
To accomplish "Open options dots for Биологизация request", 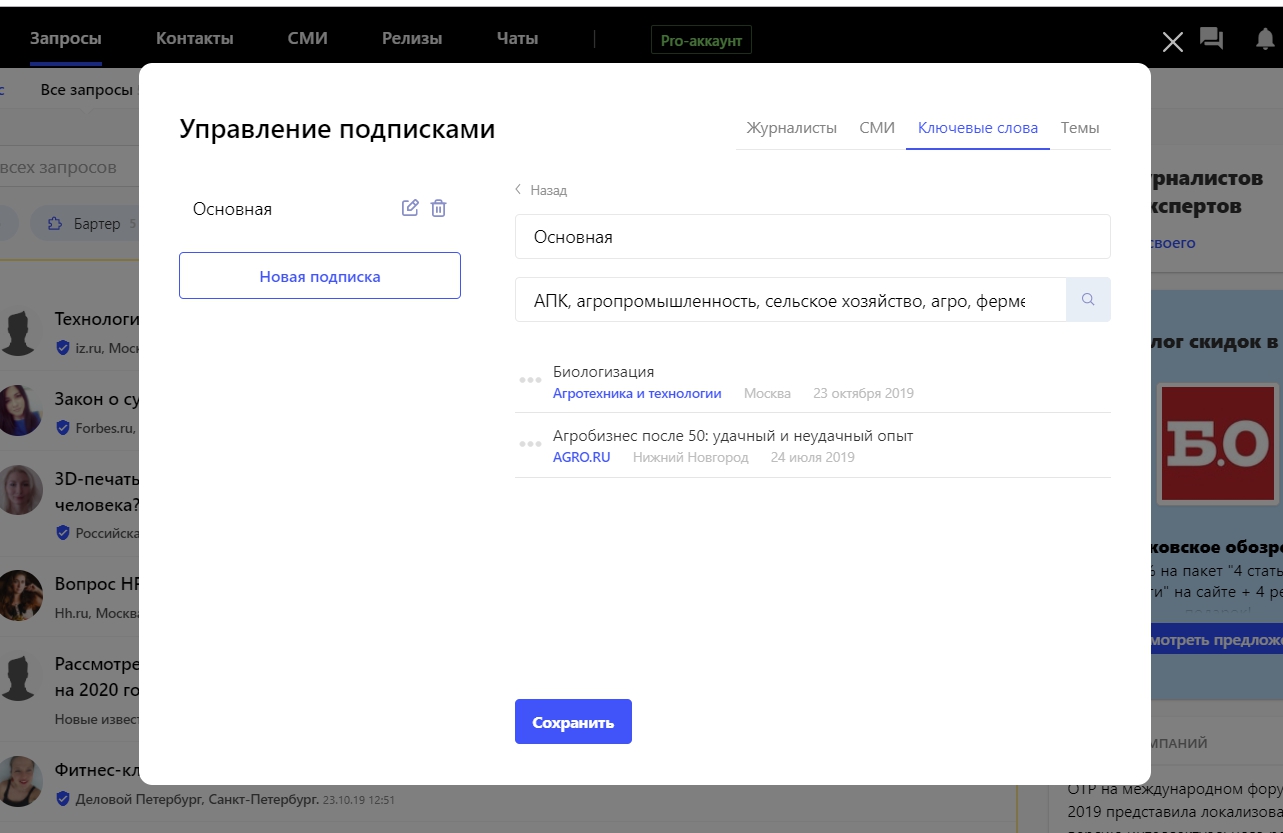I will tap(530, 380).
